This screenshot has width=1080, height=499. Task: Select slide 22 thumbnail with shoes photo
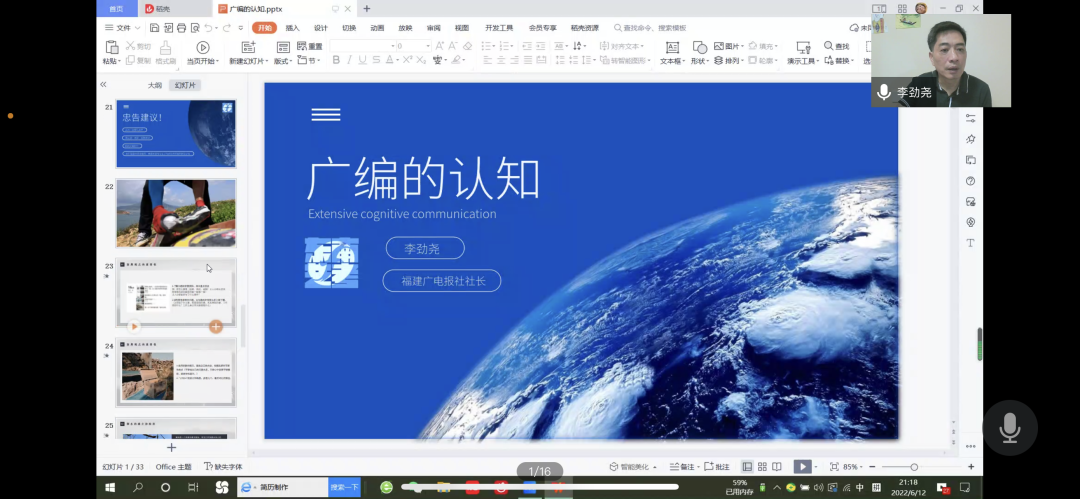pos(176,213)
